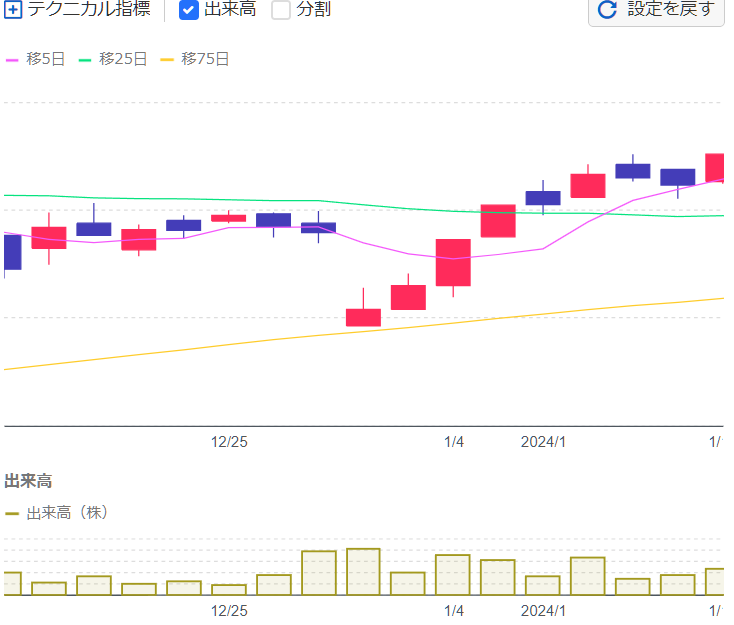Image resolution: width=734 pixels, height=625 pixels.
Task: Click the 1/4 date label under the price chart
Action: (454, 442)
